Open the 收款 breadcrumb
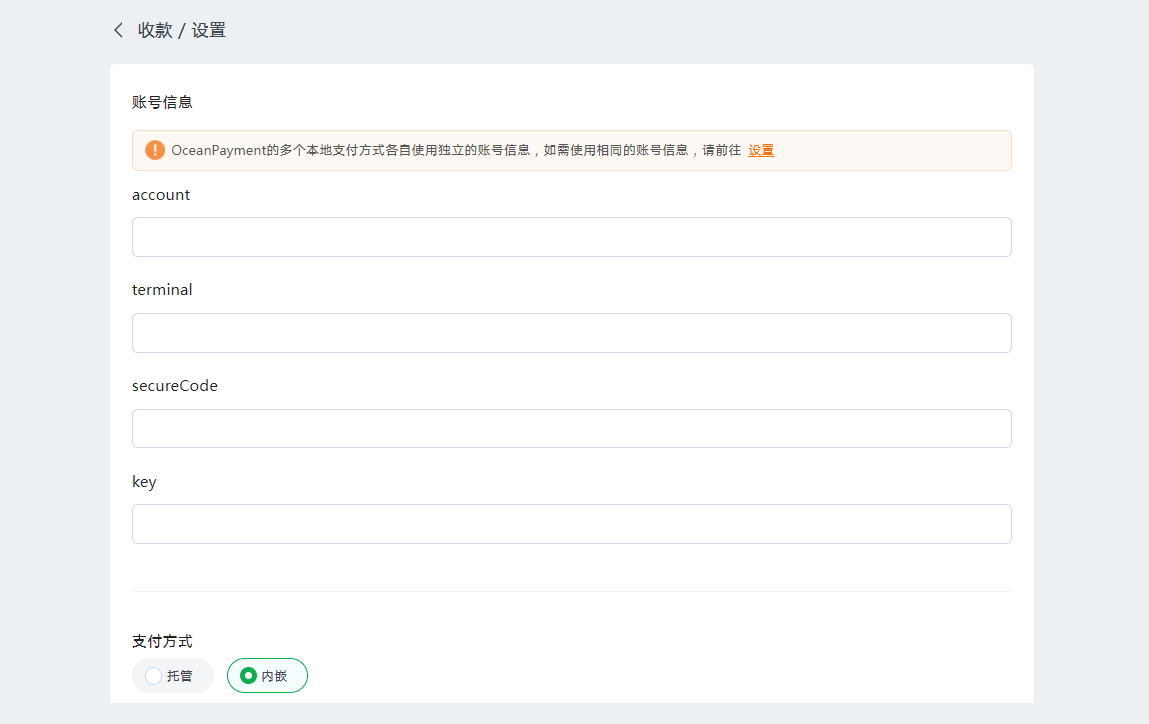 [155, 31]
